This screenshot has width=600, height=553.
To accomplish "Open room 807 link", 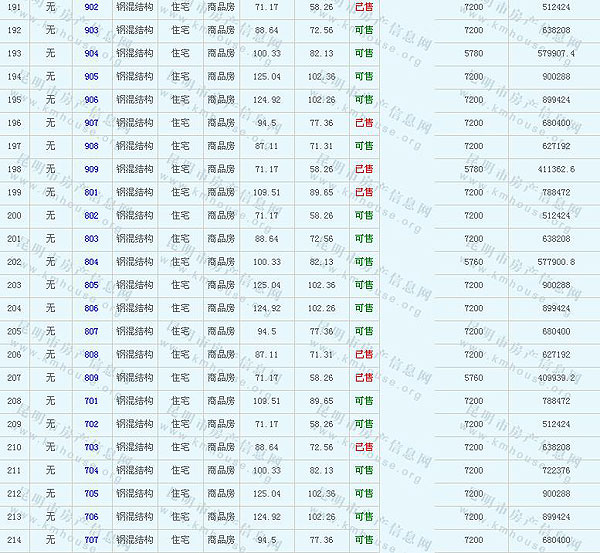I will (91, 331).
